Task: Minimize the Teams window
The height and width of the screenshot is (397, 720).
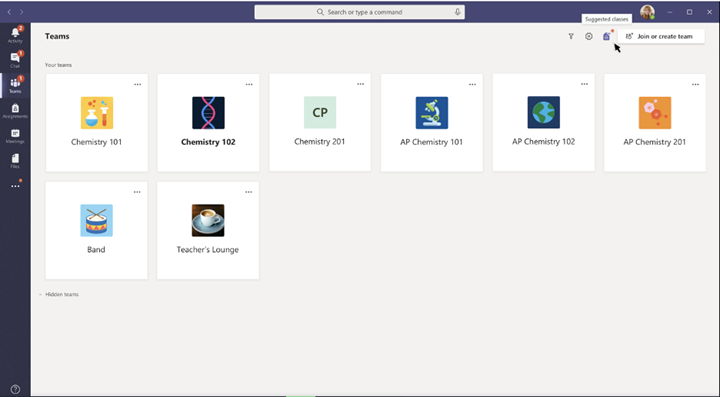Action: (670, 12)
